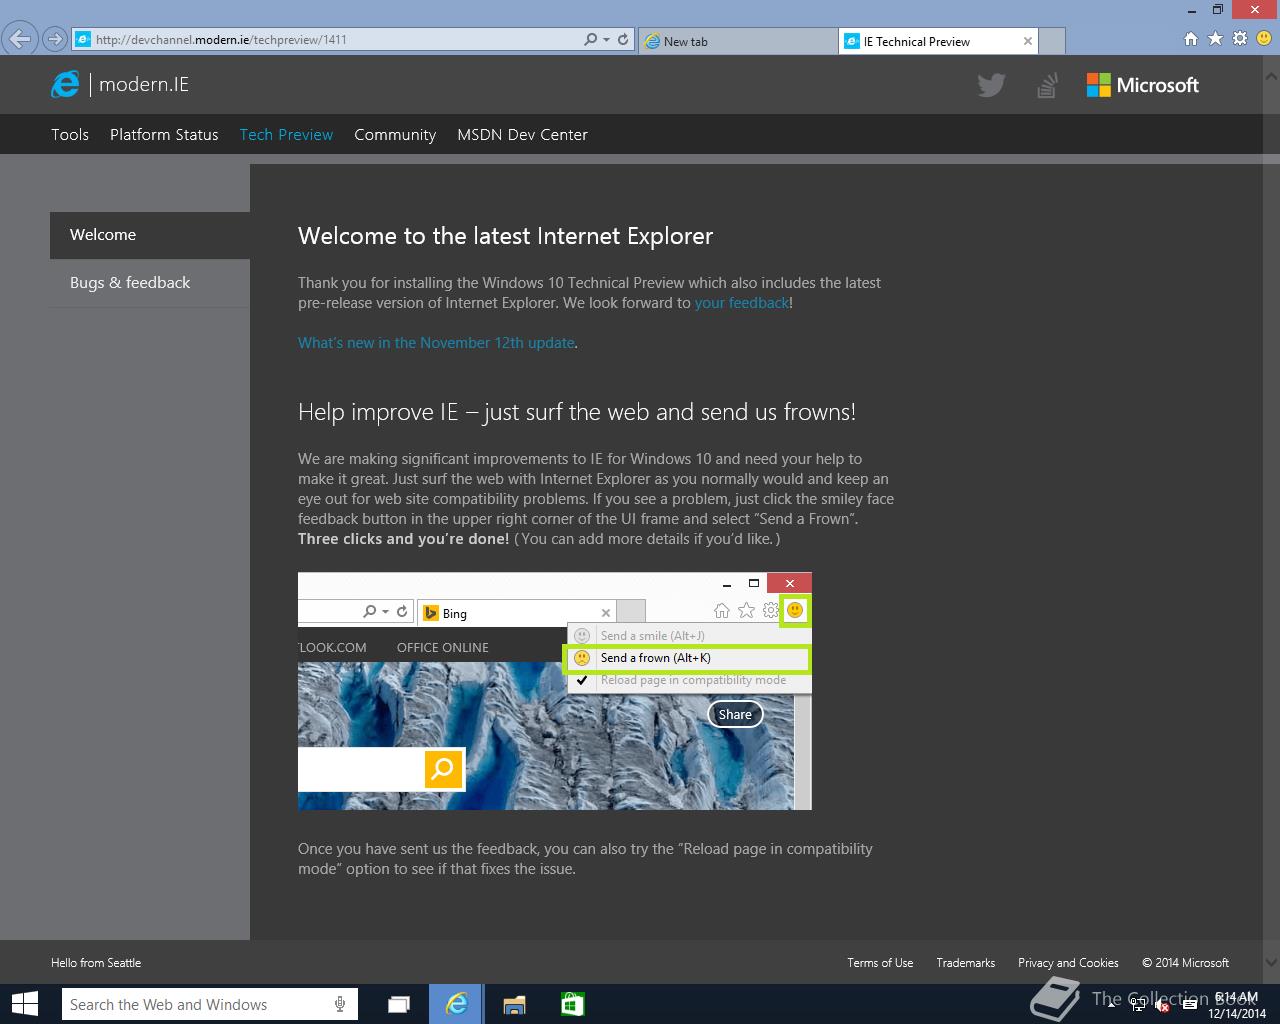Open the Trademarks footer link

965,963
